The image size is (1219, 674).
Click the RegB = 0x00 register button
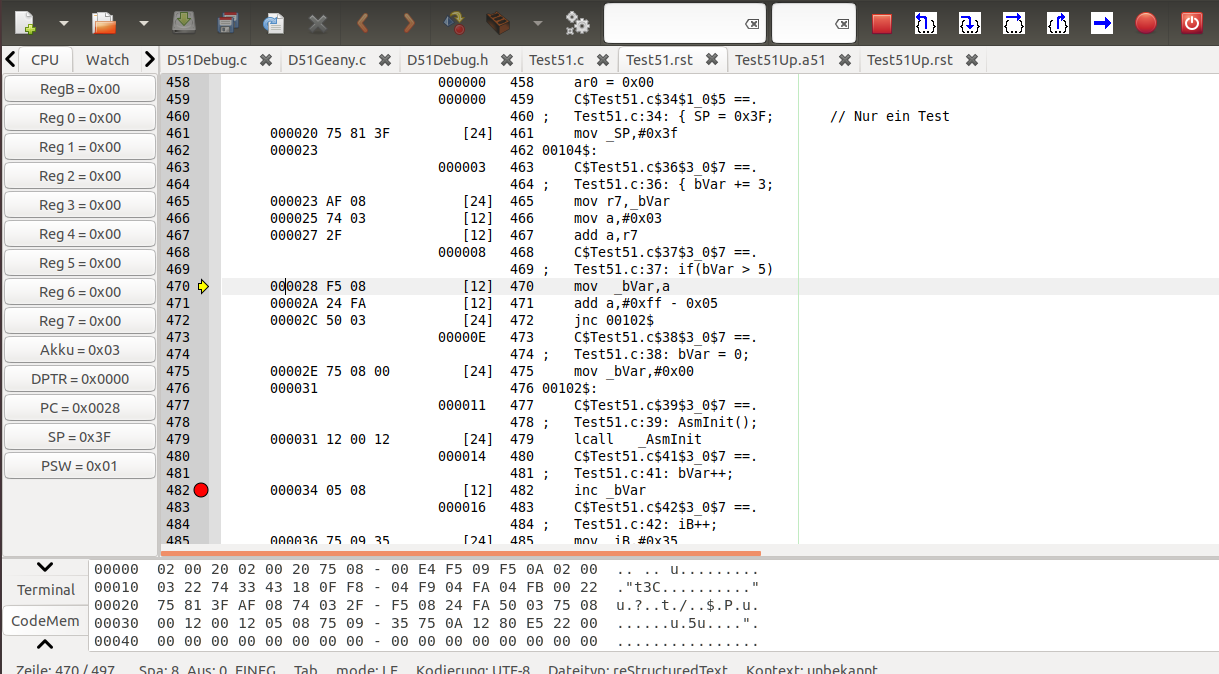tap(80, 89)
